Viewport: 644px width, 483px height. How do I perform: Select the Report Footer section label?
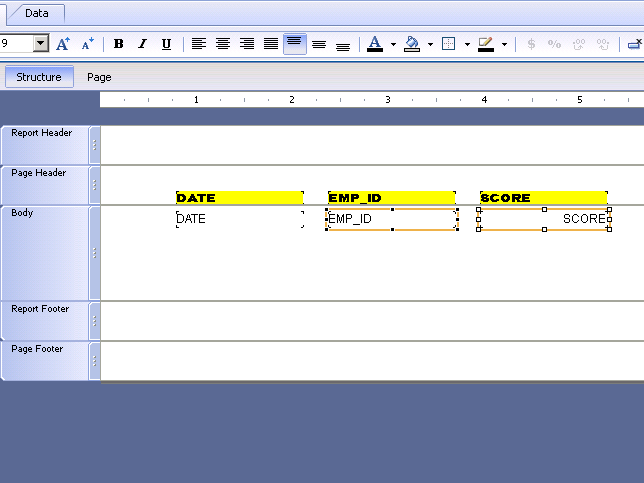40,309
